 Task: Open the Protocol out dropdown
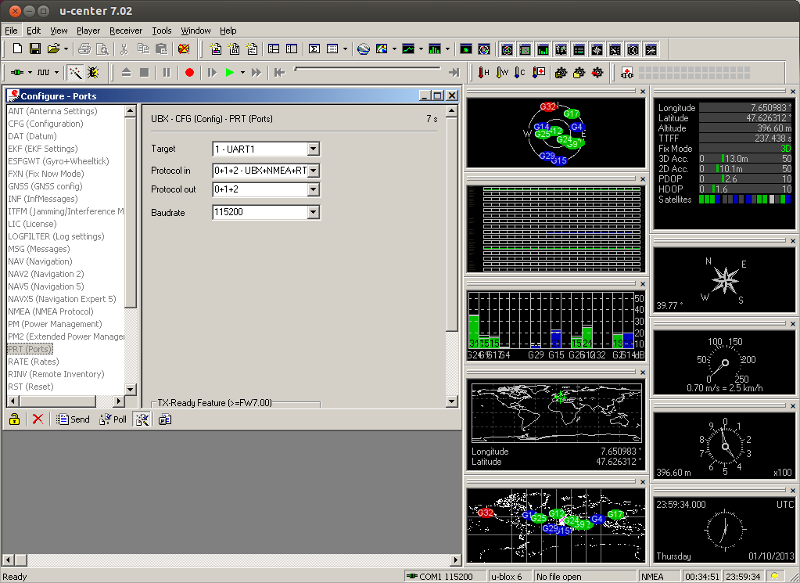[x=313, y=190]
